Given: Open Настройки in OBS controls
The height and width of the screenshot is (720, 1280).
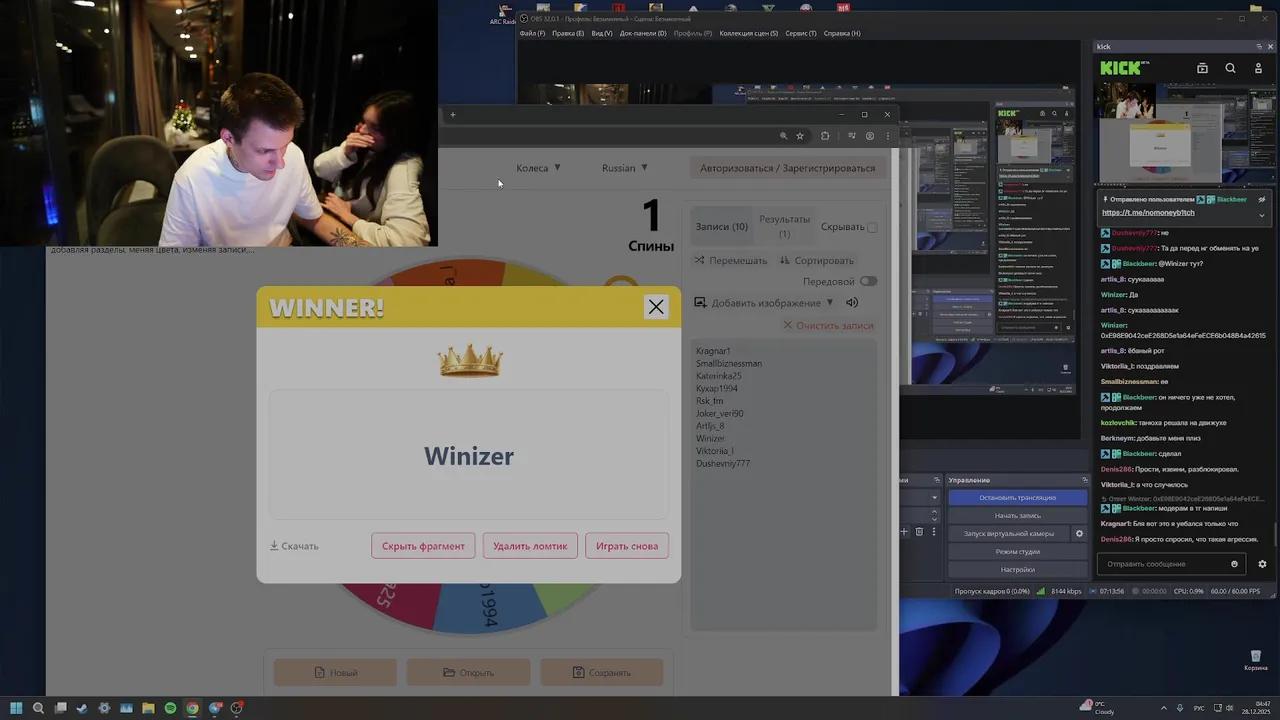Looking at the screenshot, I should click(1017, 569).
